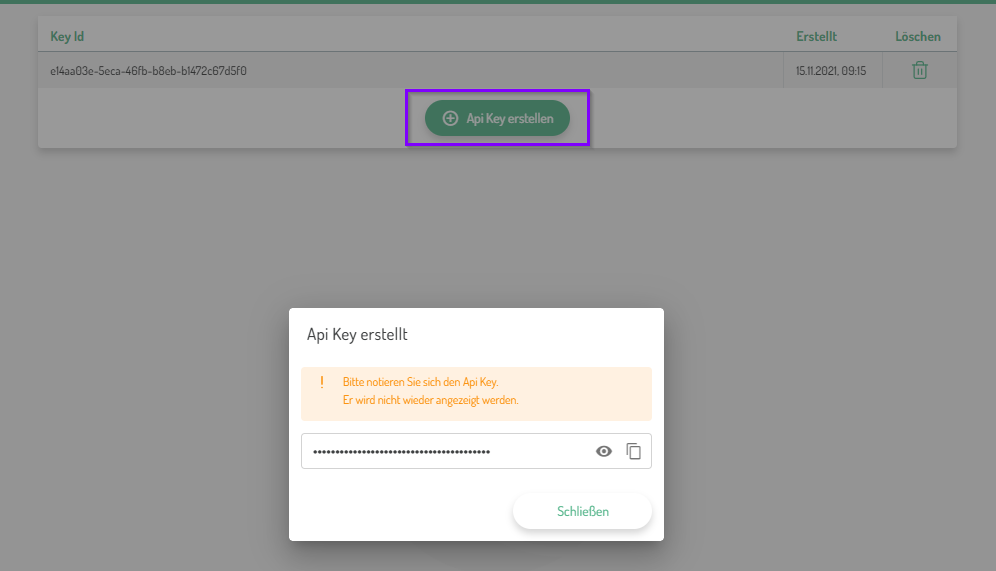Click the Key Id column header
Image resolution: width=996 pixels, height=571 pixels.
pos(67,37)
